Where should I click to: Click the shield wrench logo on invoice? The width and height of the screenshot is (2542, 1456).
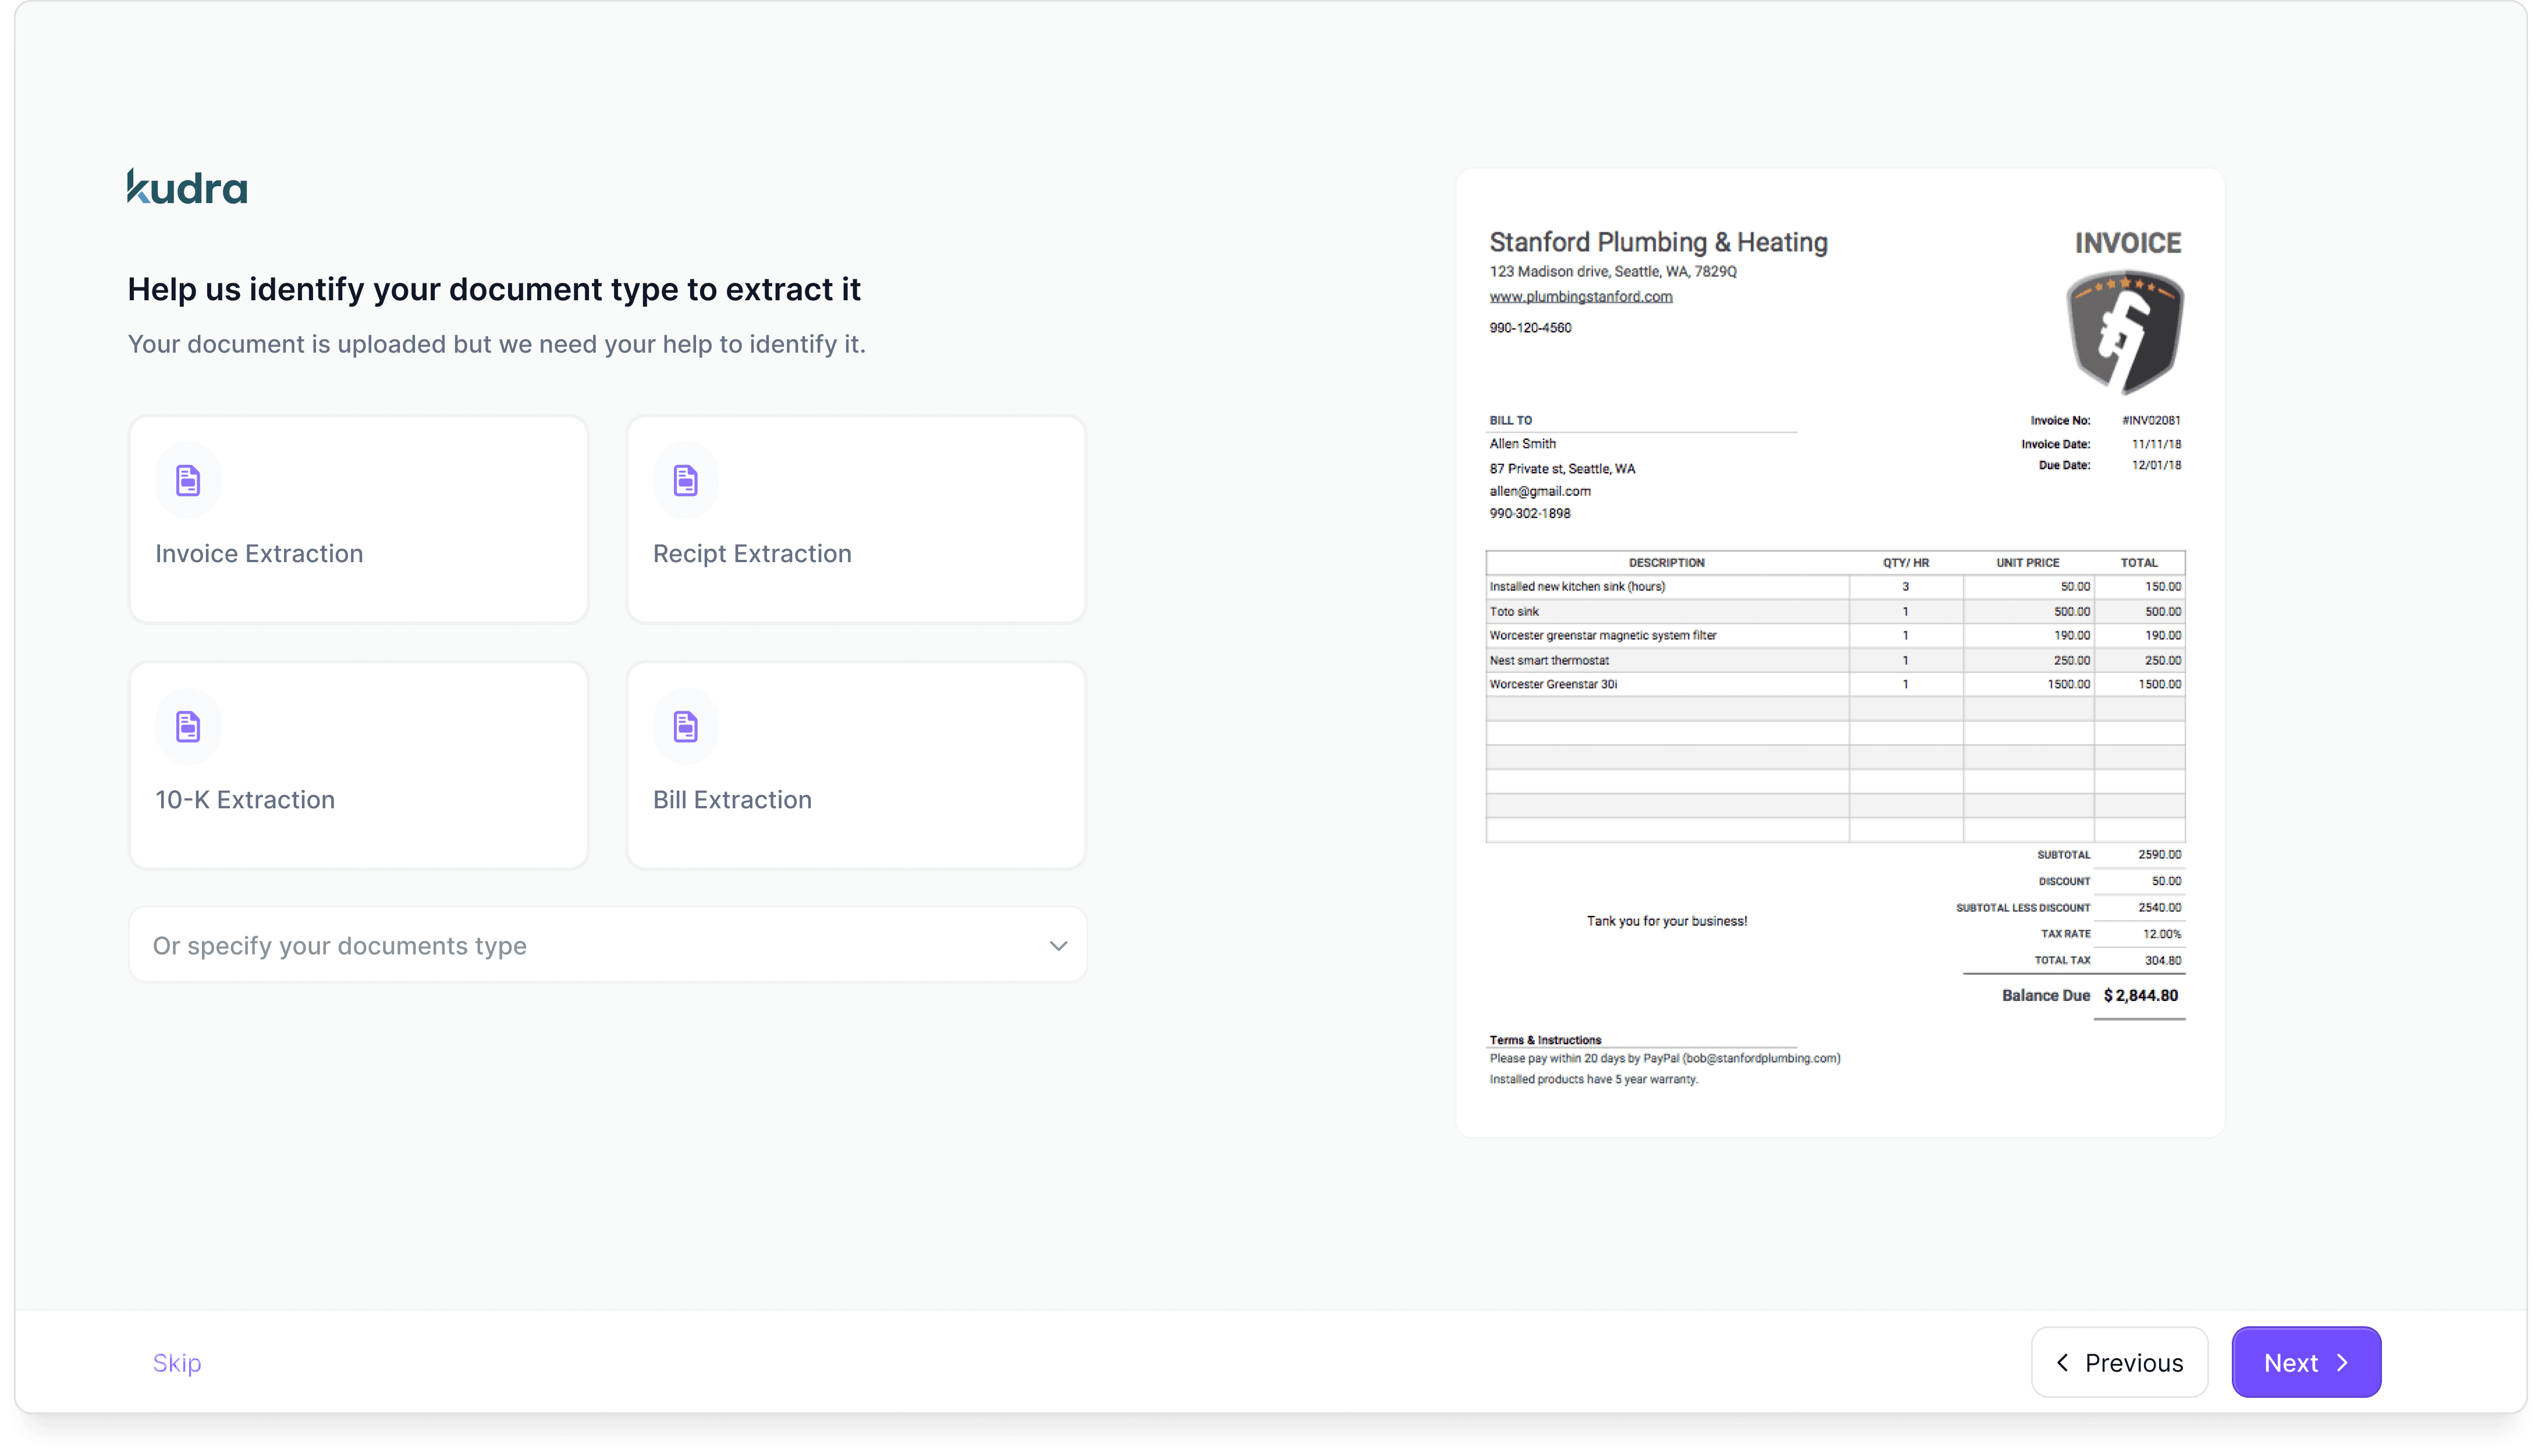point(2125,332)
